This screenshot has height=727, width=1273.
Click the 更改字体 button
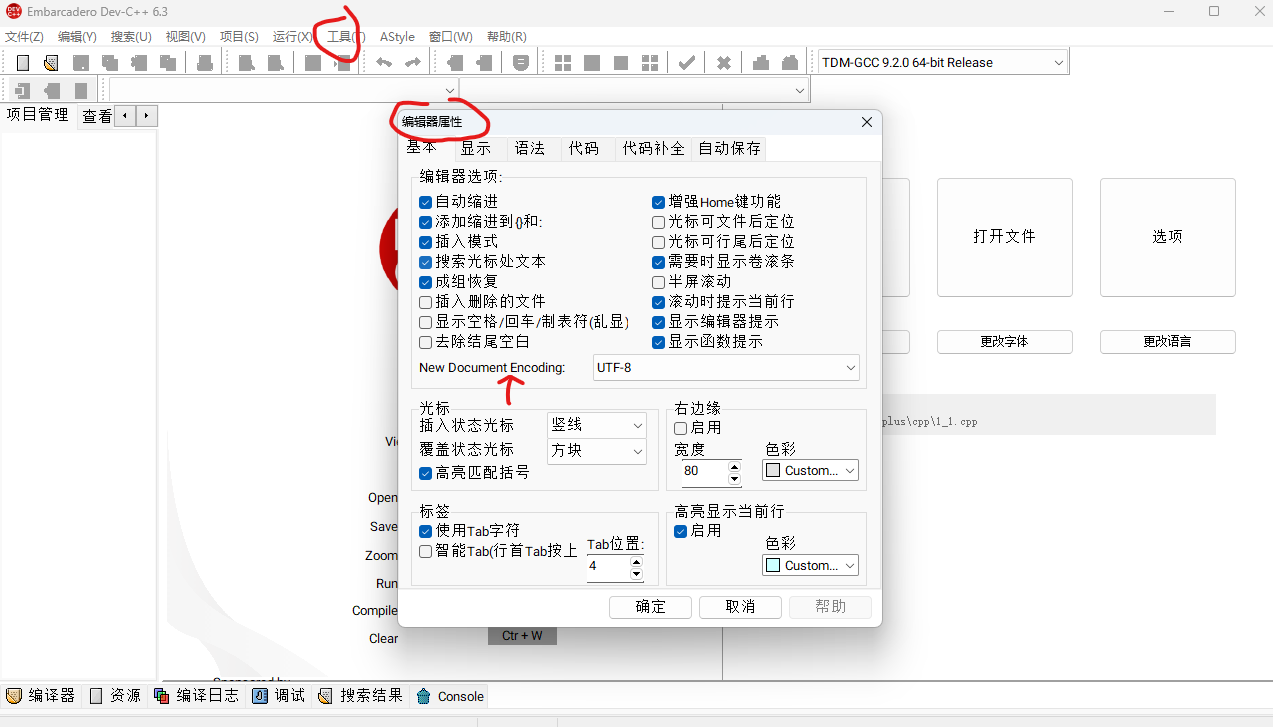click(x=1005, y=342)
